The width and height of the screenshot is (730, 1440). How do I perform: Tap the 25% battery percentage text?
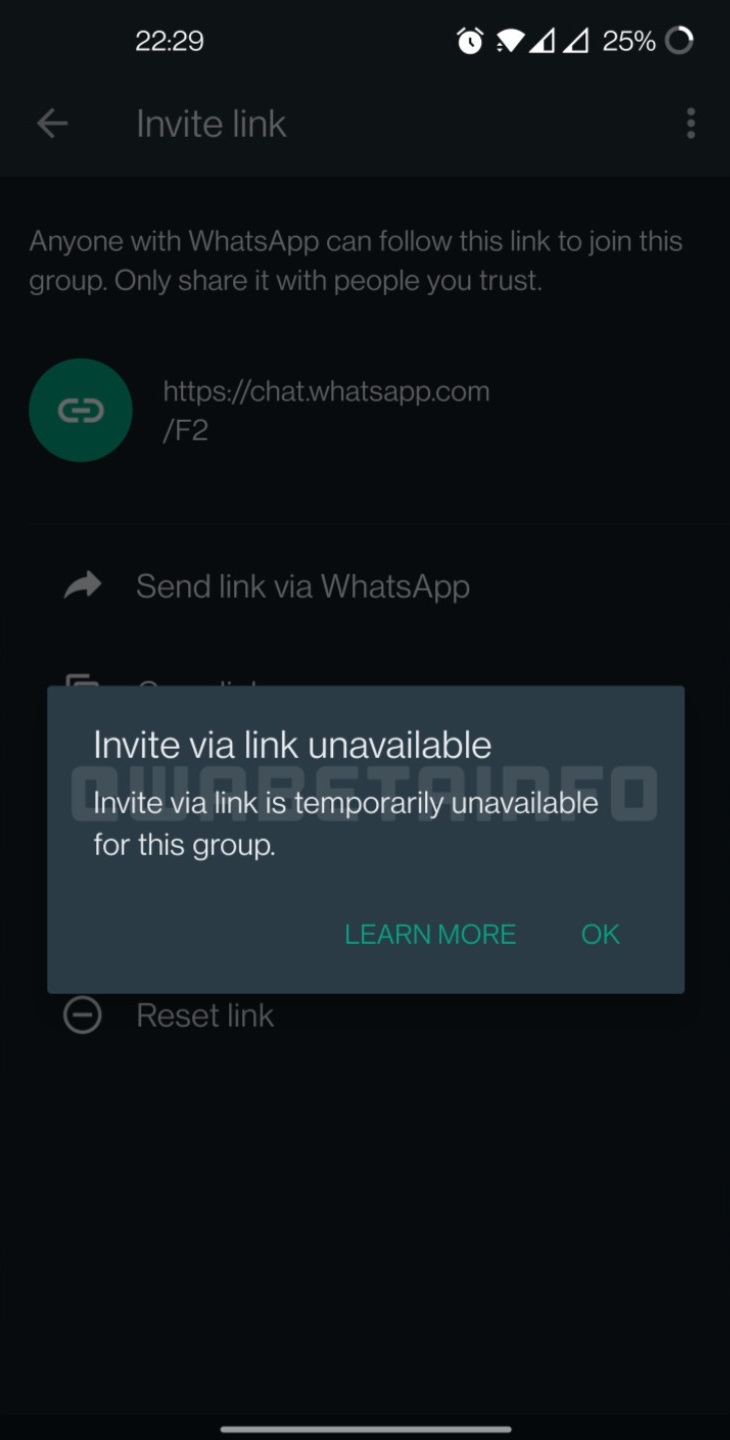(629, 41)
